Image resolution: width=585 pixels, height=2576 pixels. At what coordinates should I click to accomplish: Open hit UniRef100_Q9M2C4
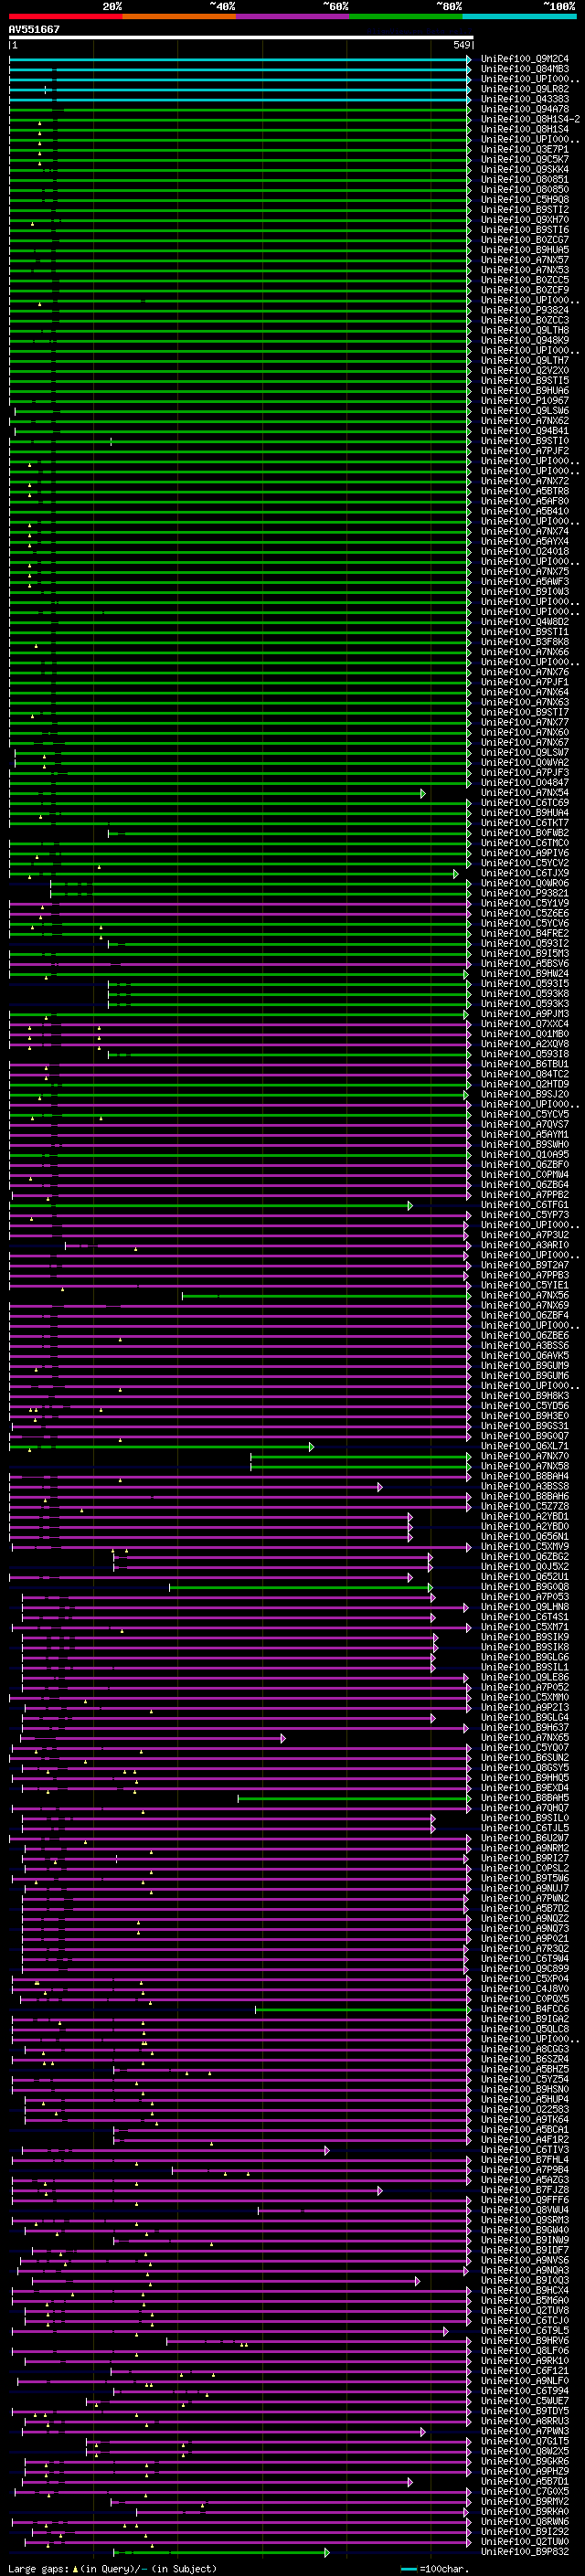[525, 59]
